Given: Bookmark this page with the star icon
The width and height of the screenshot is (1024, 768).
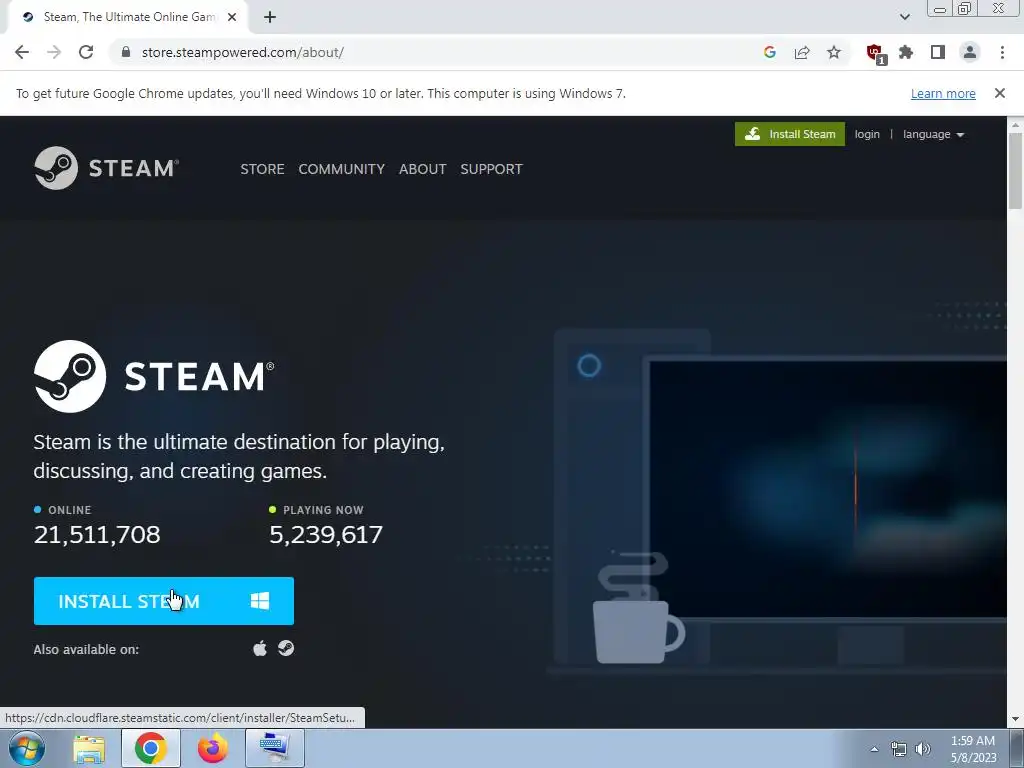Looking at the screenshot, I should (834, 52).
